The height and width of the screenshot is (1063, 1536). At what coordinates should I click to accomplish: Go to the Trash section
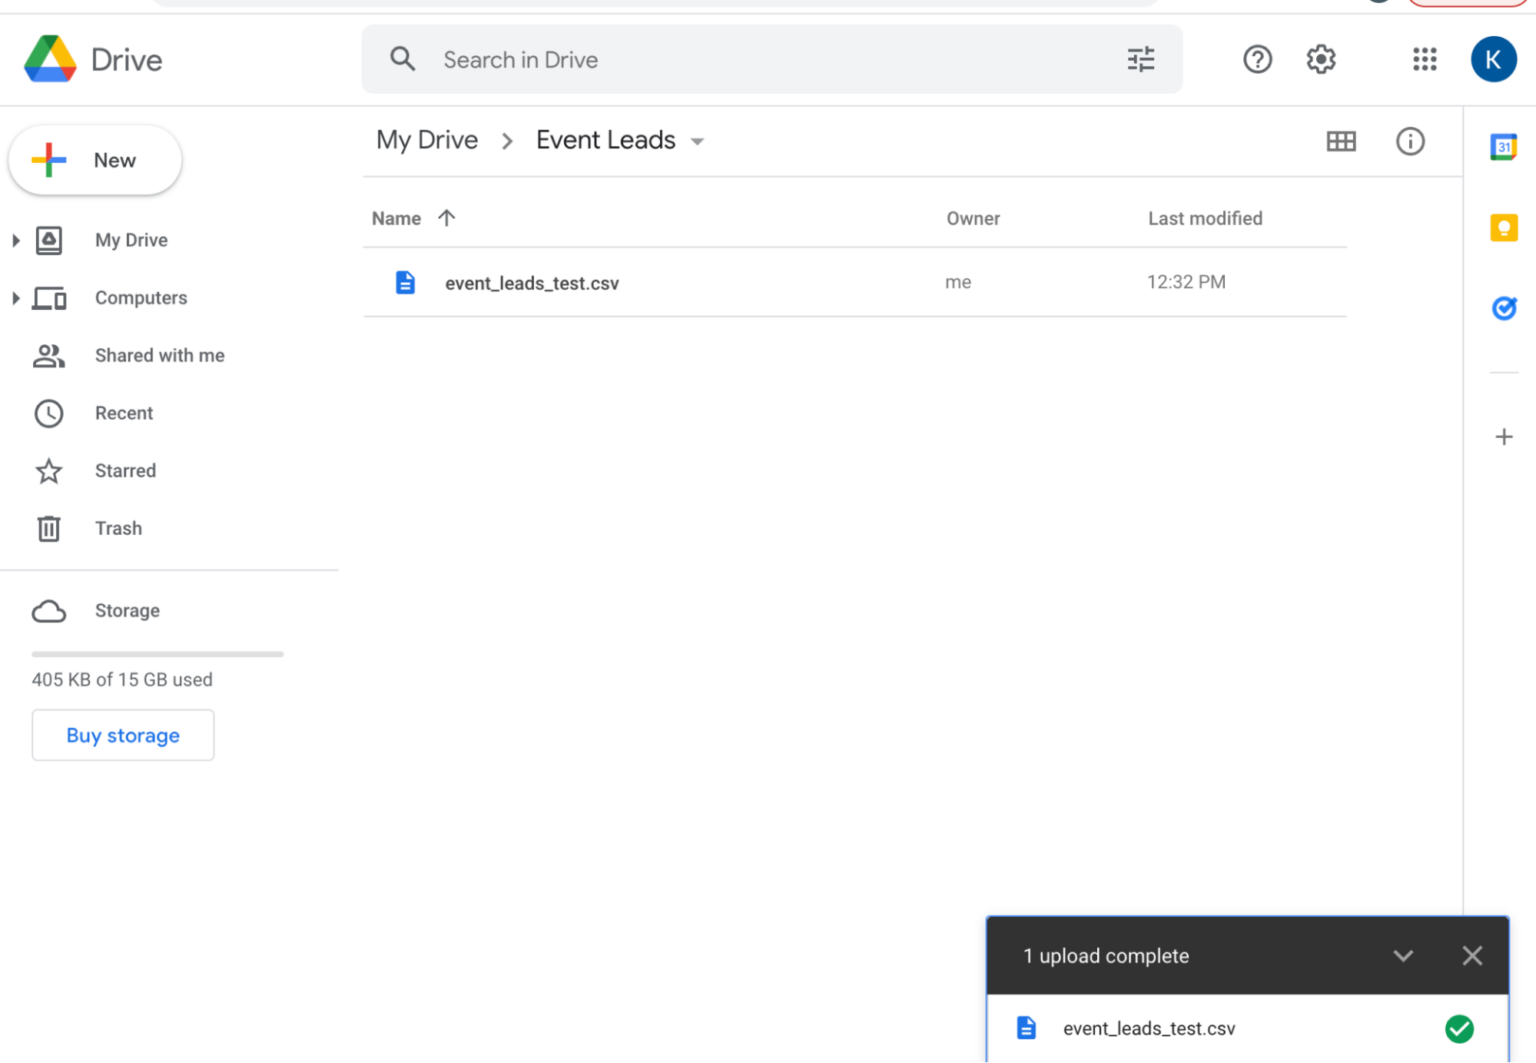tap(118, 528)
